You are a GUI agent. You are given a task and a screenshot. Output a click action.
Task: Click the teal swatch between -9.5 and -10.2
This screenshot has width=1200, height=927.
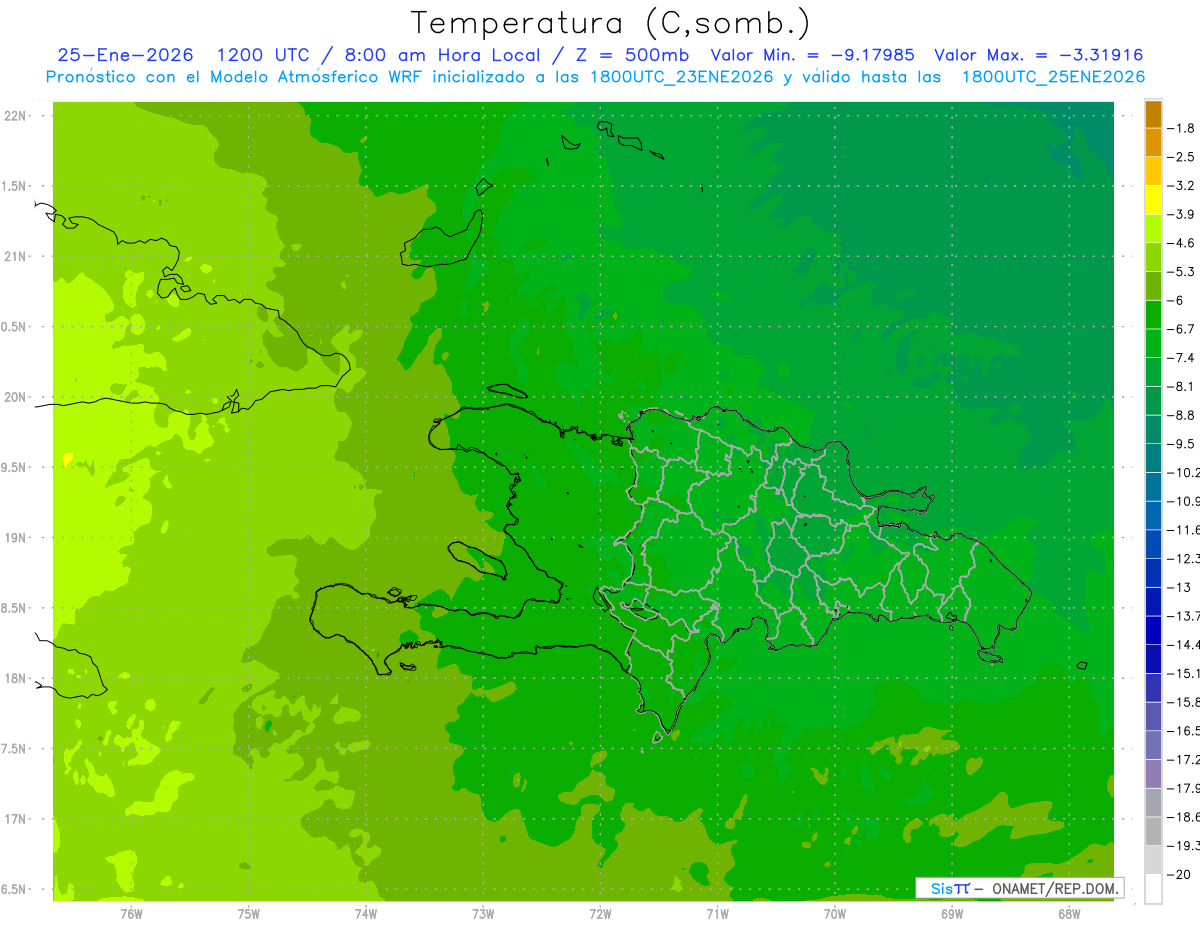(1153, 458)
